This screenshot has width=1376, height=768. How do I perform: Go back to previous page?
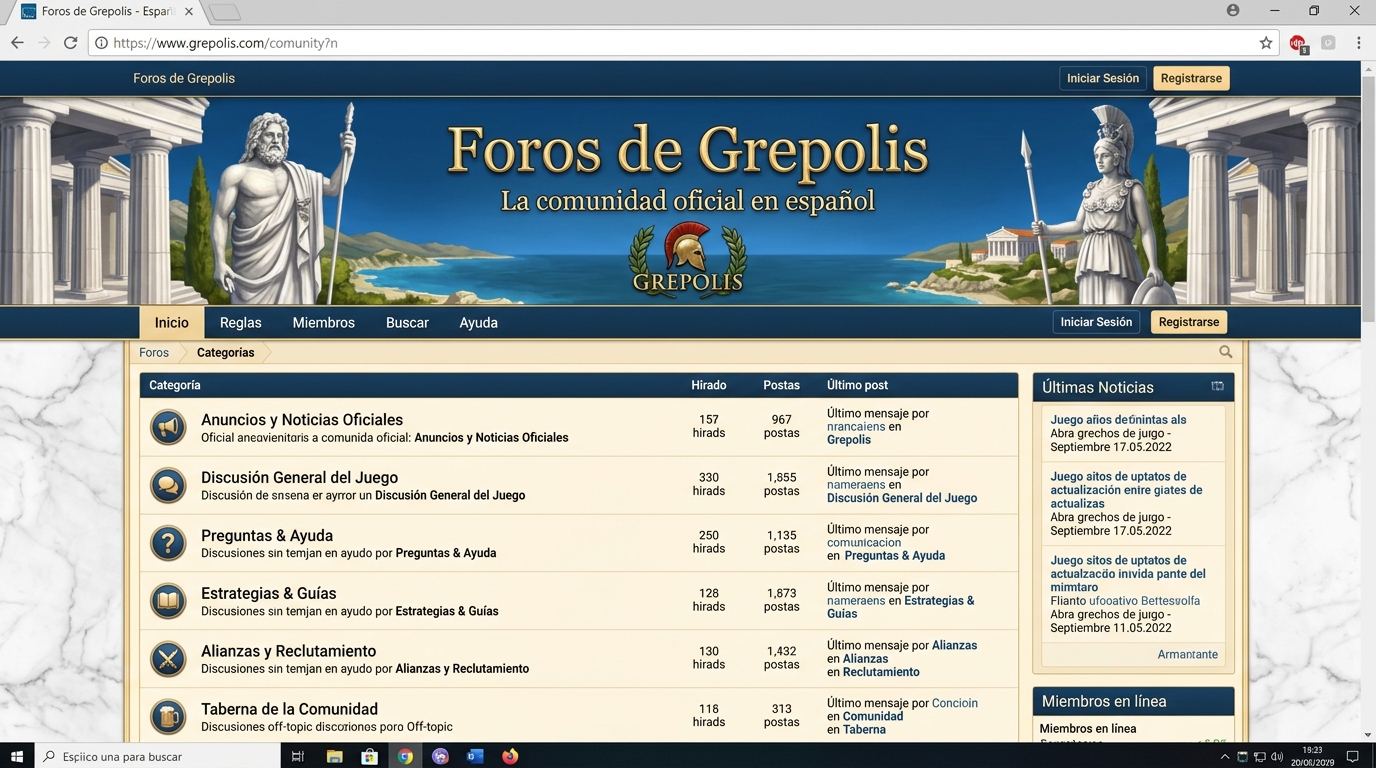(x=17, y=43)
